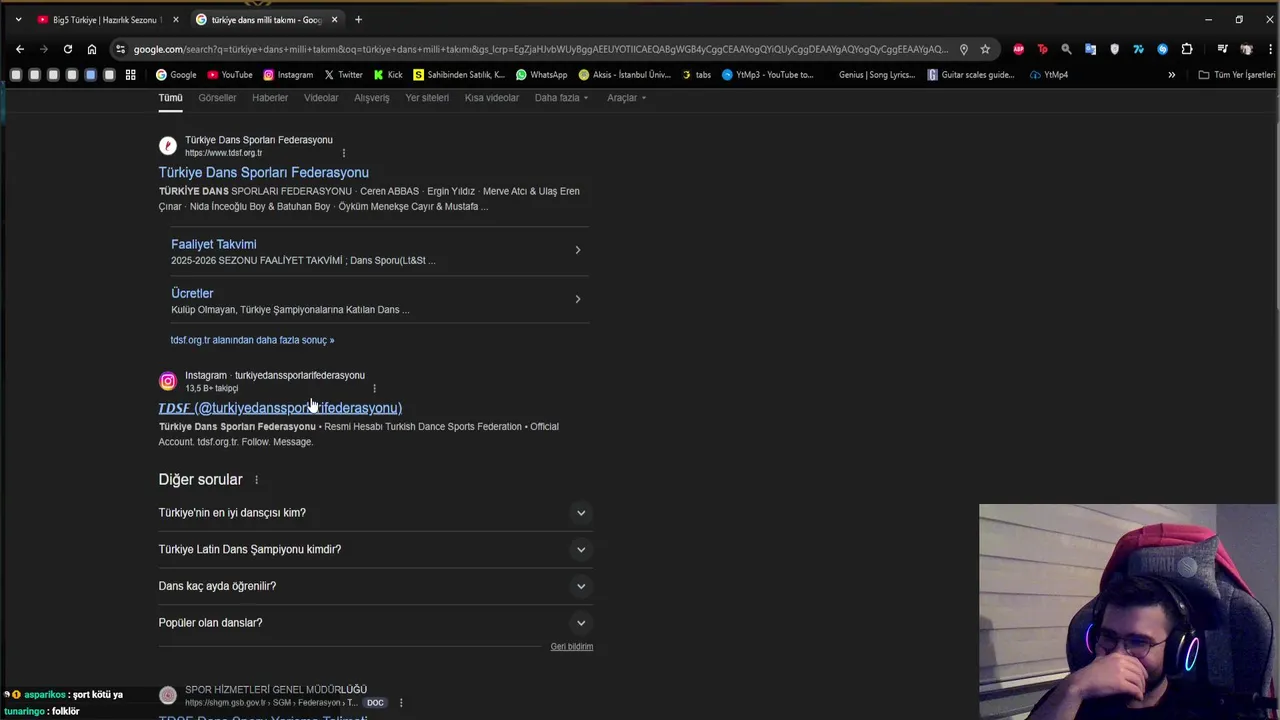This screenshot has width=1280, height=720.
Task: Open the DOC options for SGM result
Action: click(x=401, y=703)
